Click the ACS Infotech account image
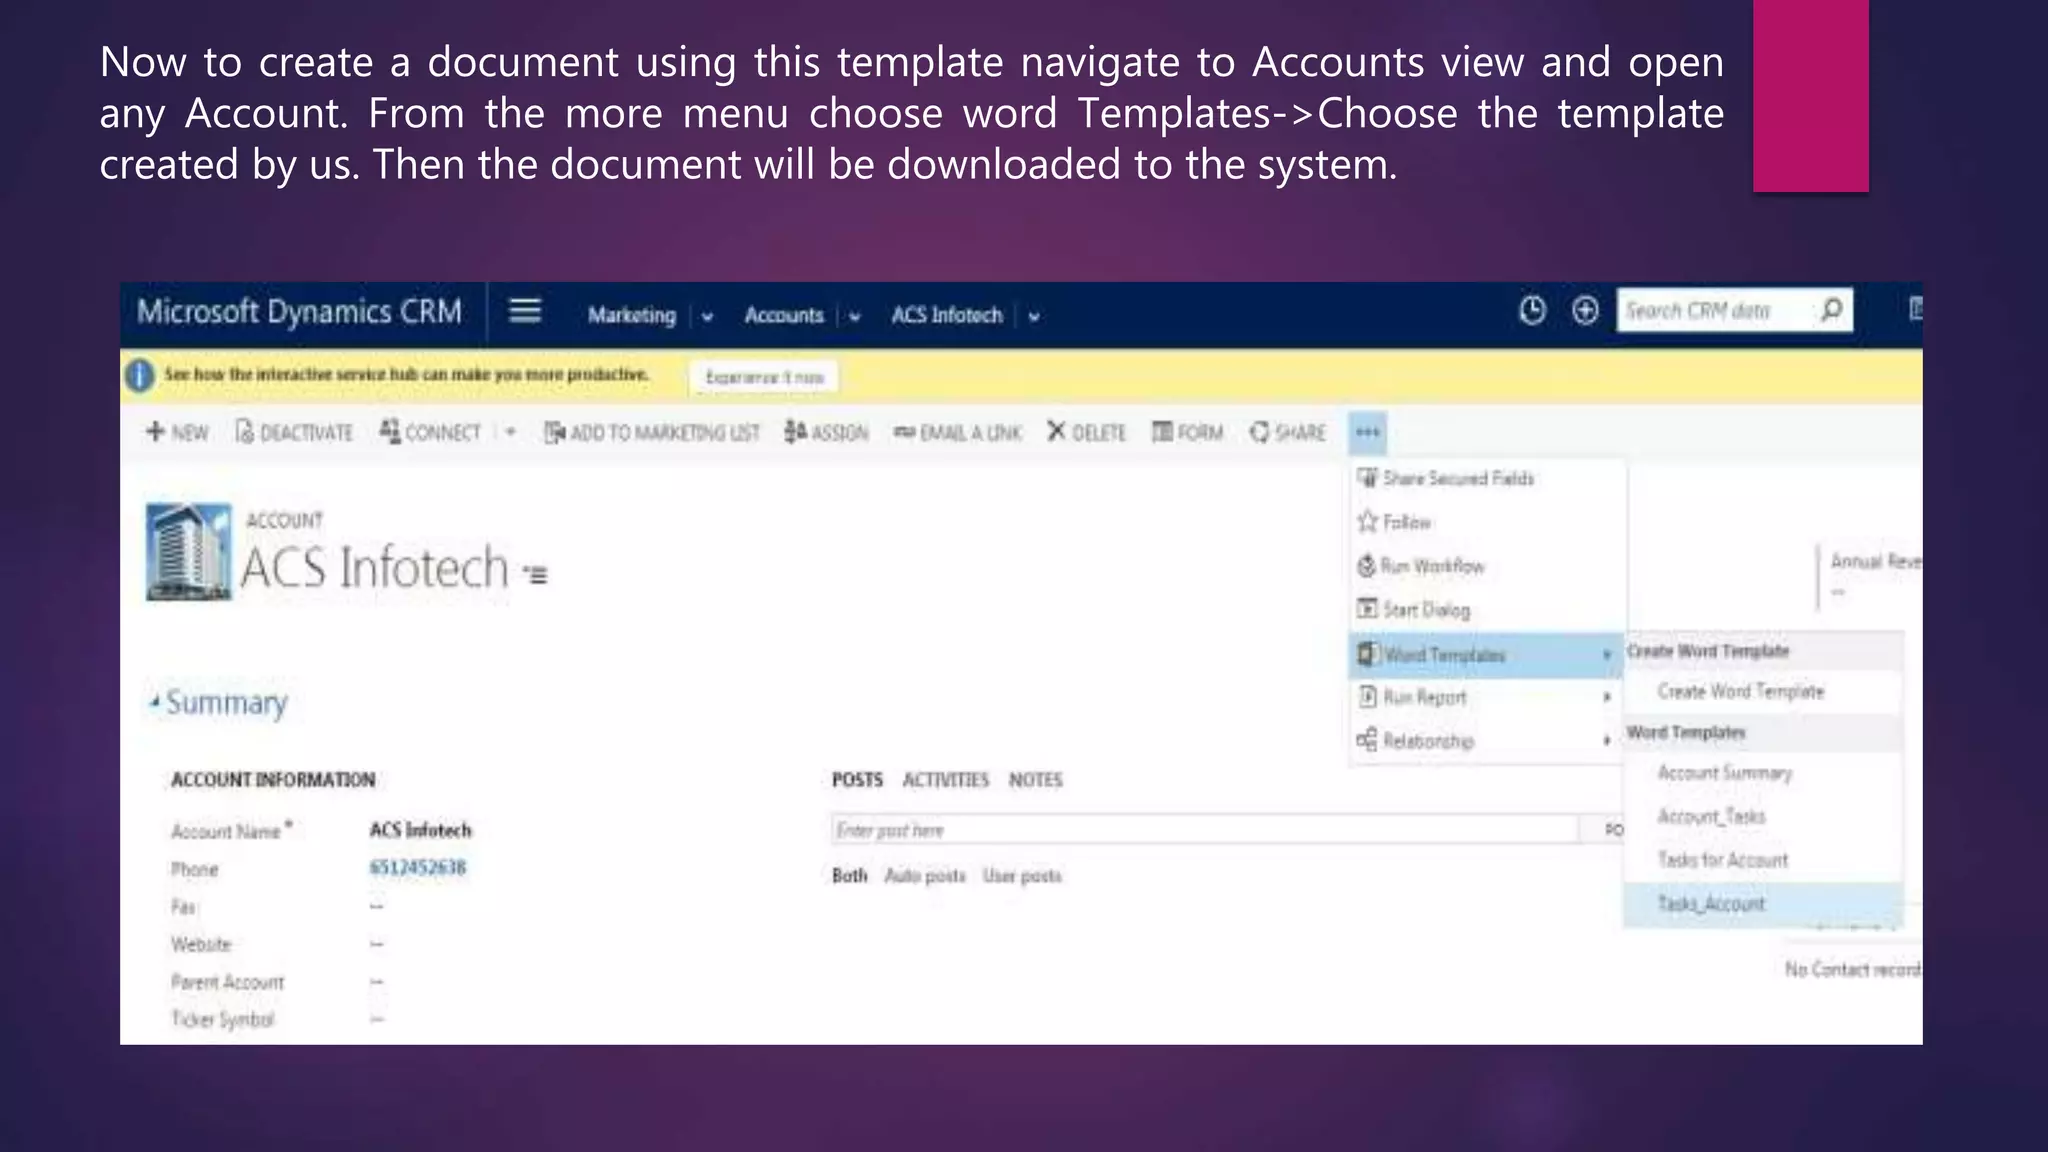This screenshot has height=1152, width=2048. (189, 551)
